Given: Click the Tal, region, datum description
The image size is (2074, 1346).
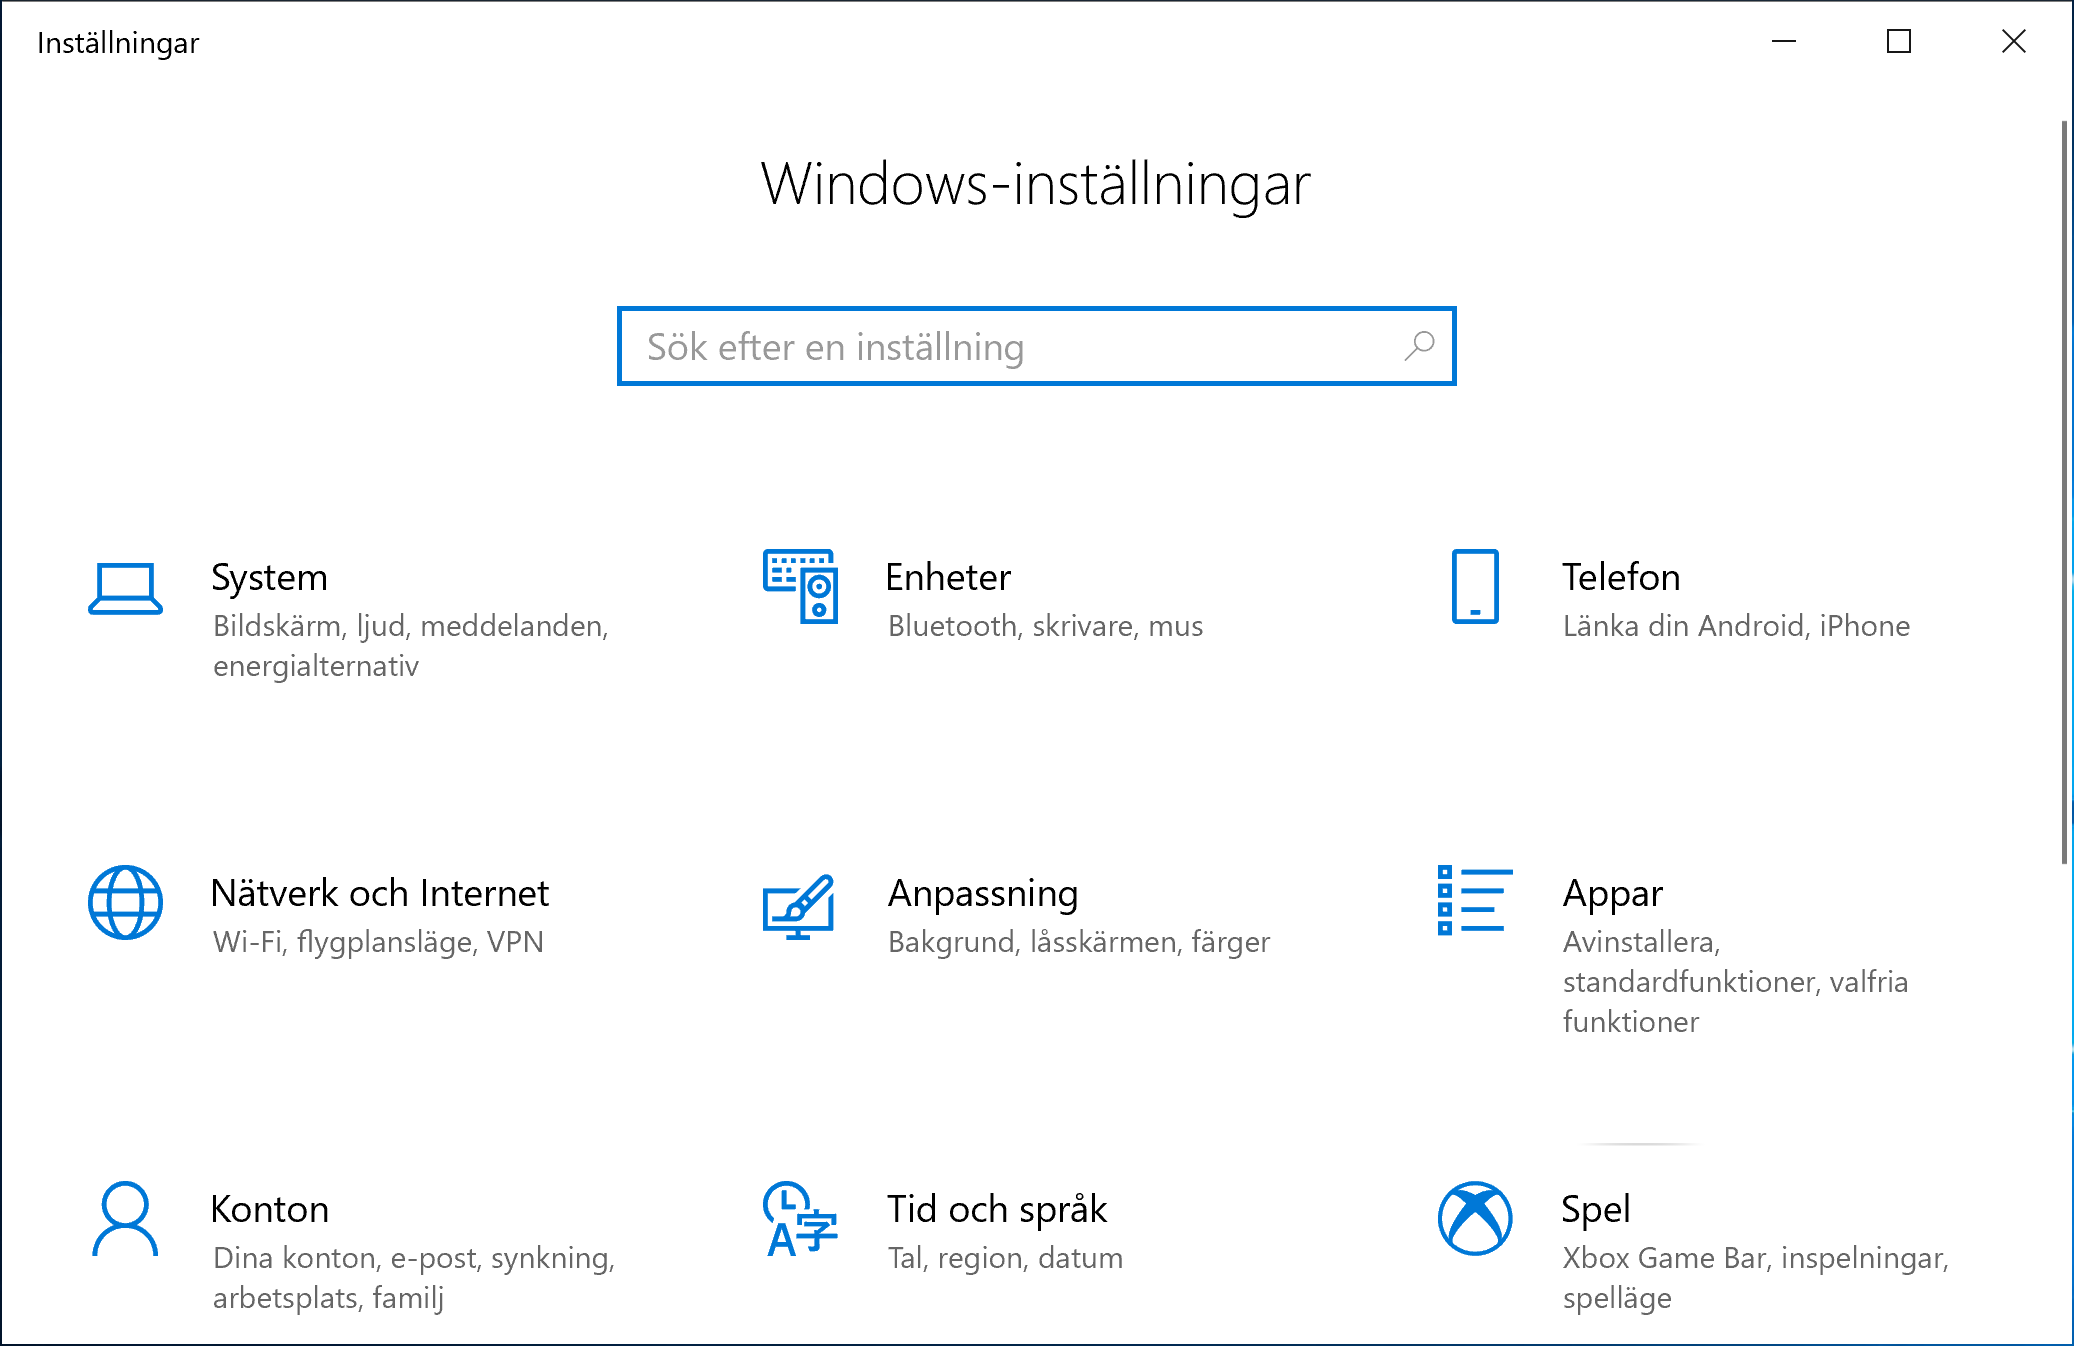Looking at the screenshot, I should coord(1004,1257).
